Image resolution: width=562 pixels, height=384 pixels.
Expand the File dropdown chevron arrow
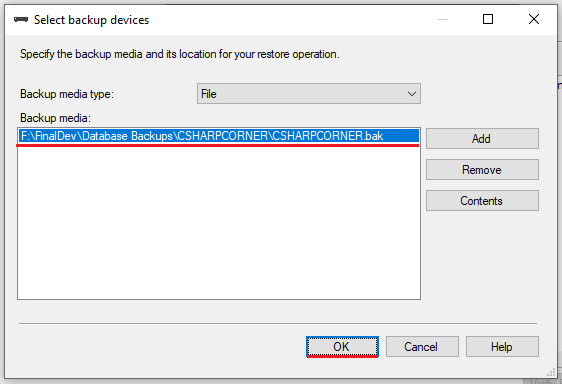tap(412, 94)
